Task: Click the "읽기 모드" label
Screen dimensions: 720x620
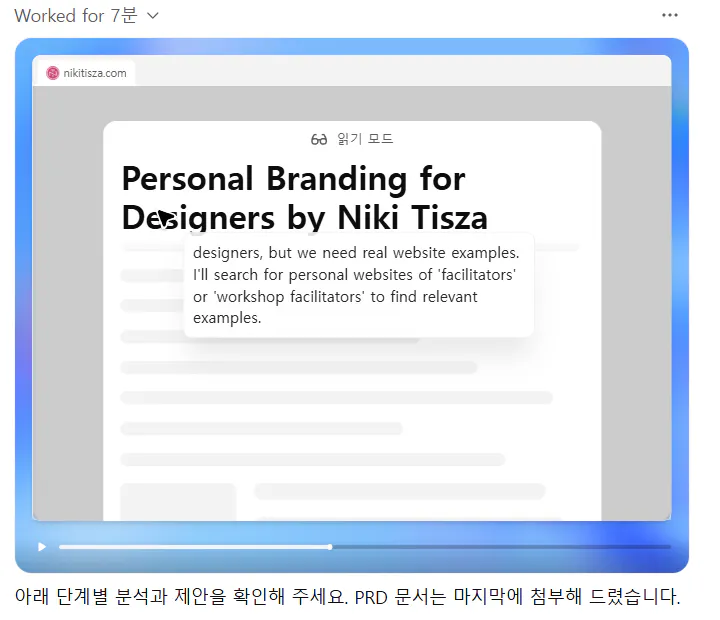Action: pyautogui.click(x=365, y=139)
